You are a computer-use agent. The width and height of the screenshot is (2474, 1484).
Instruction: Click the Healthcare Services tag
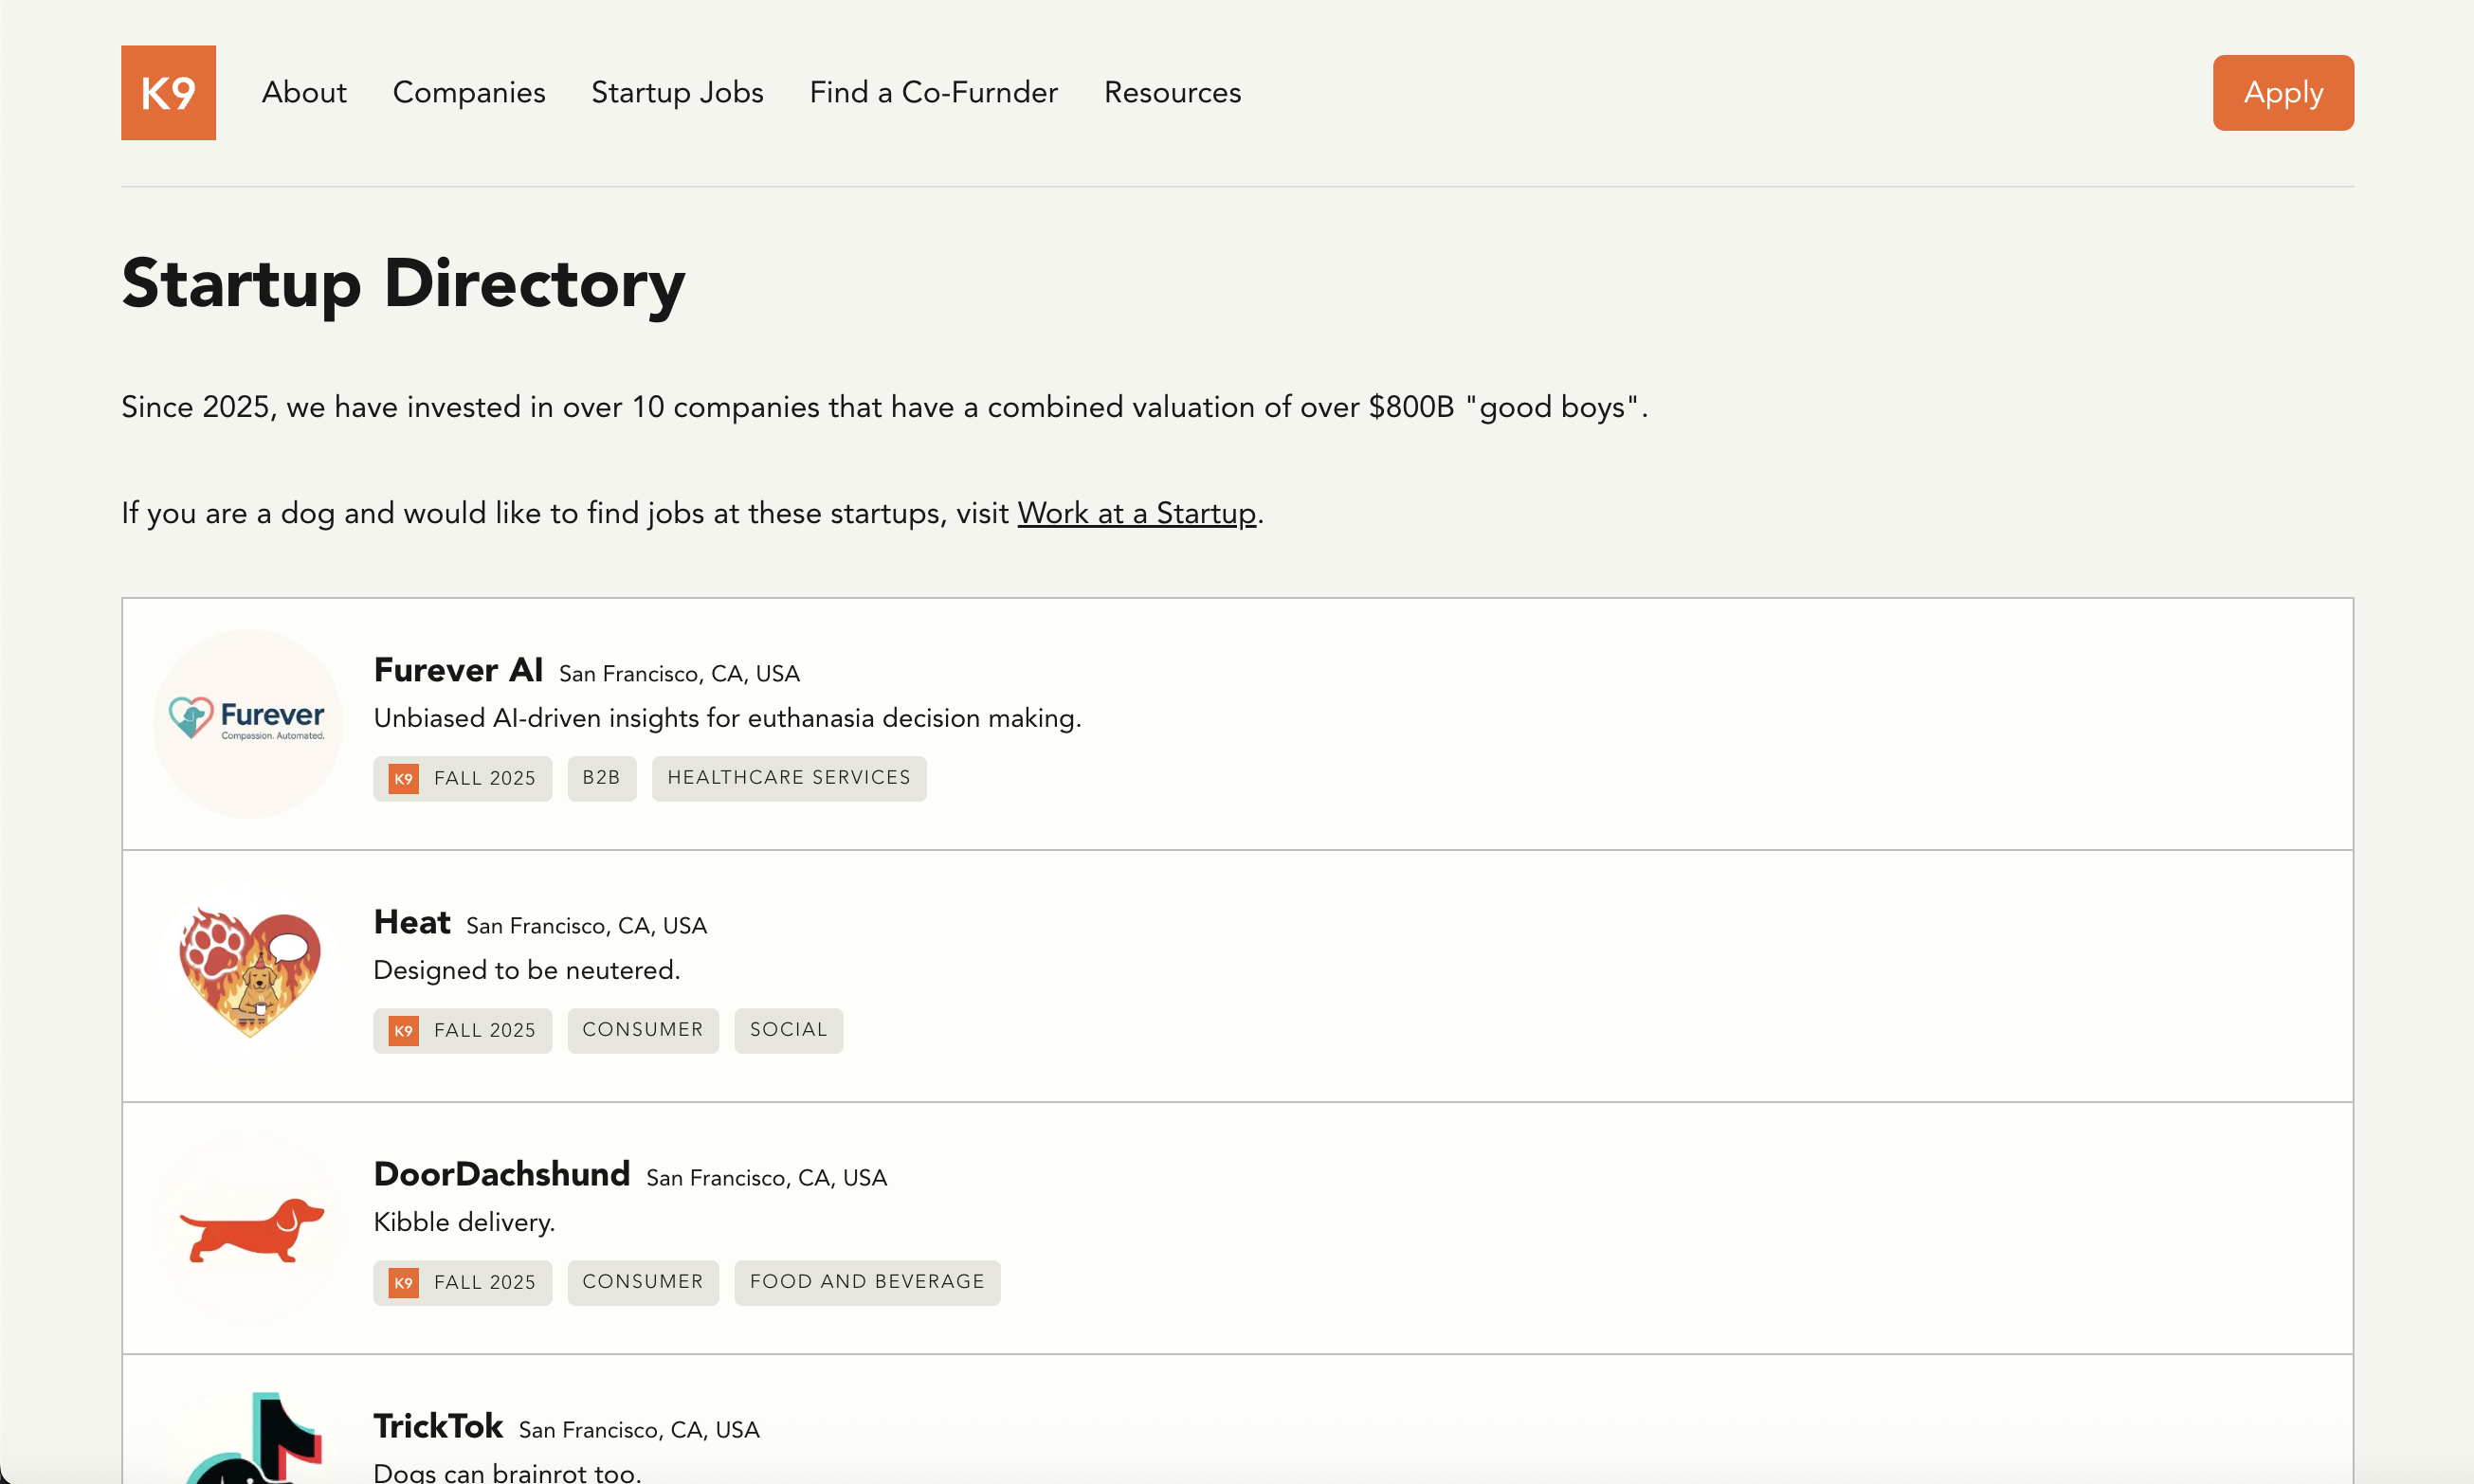(788, 778)
